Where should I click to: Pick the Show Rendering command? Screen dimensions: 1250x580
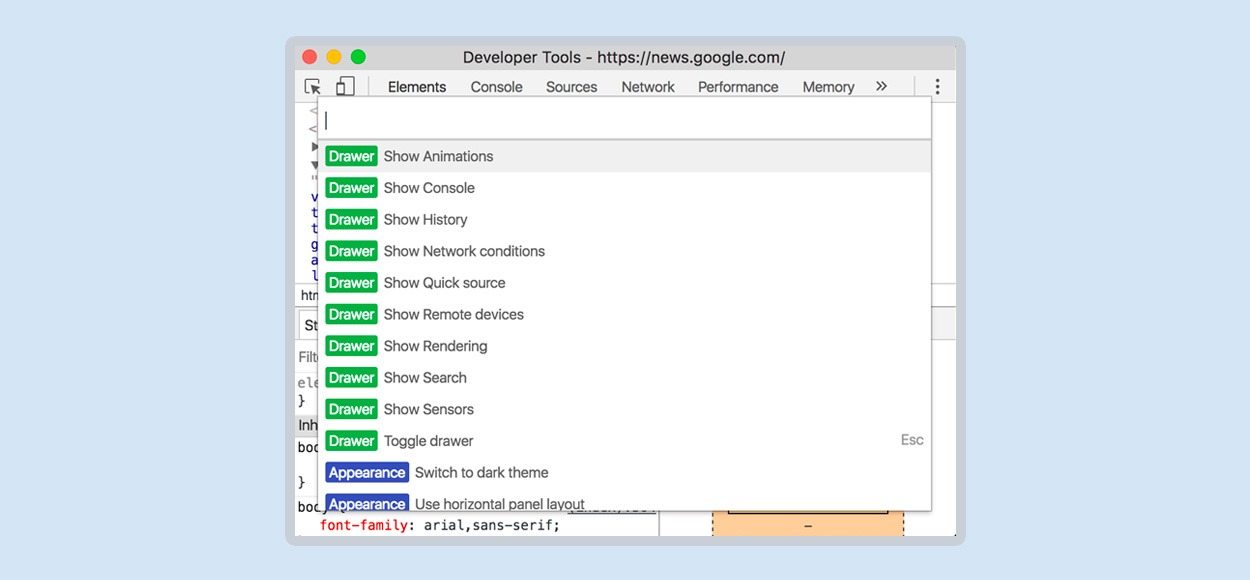coord(625,346)
